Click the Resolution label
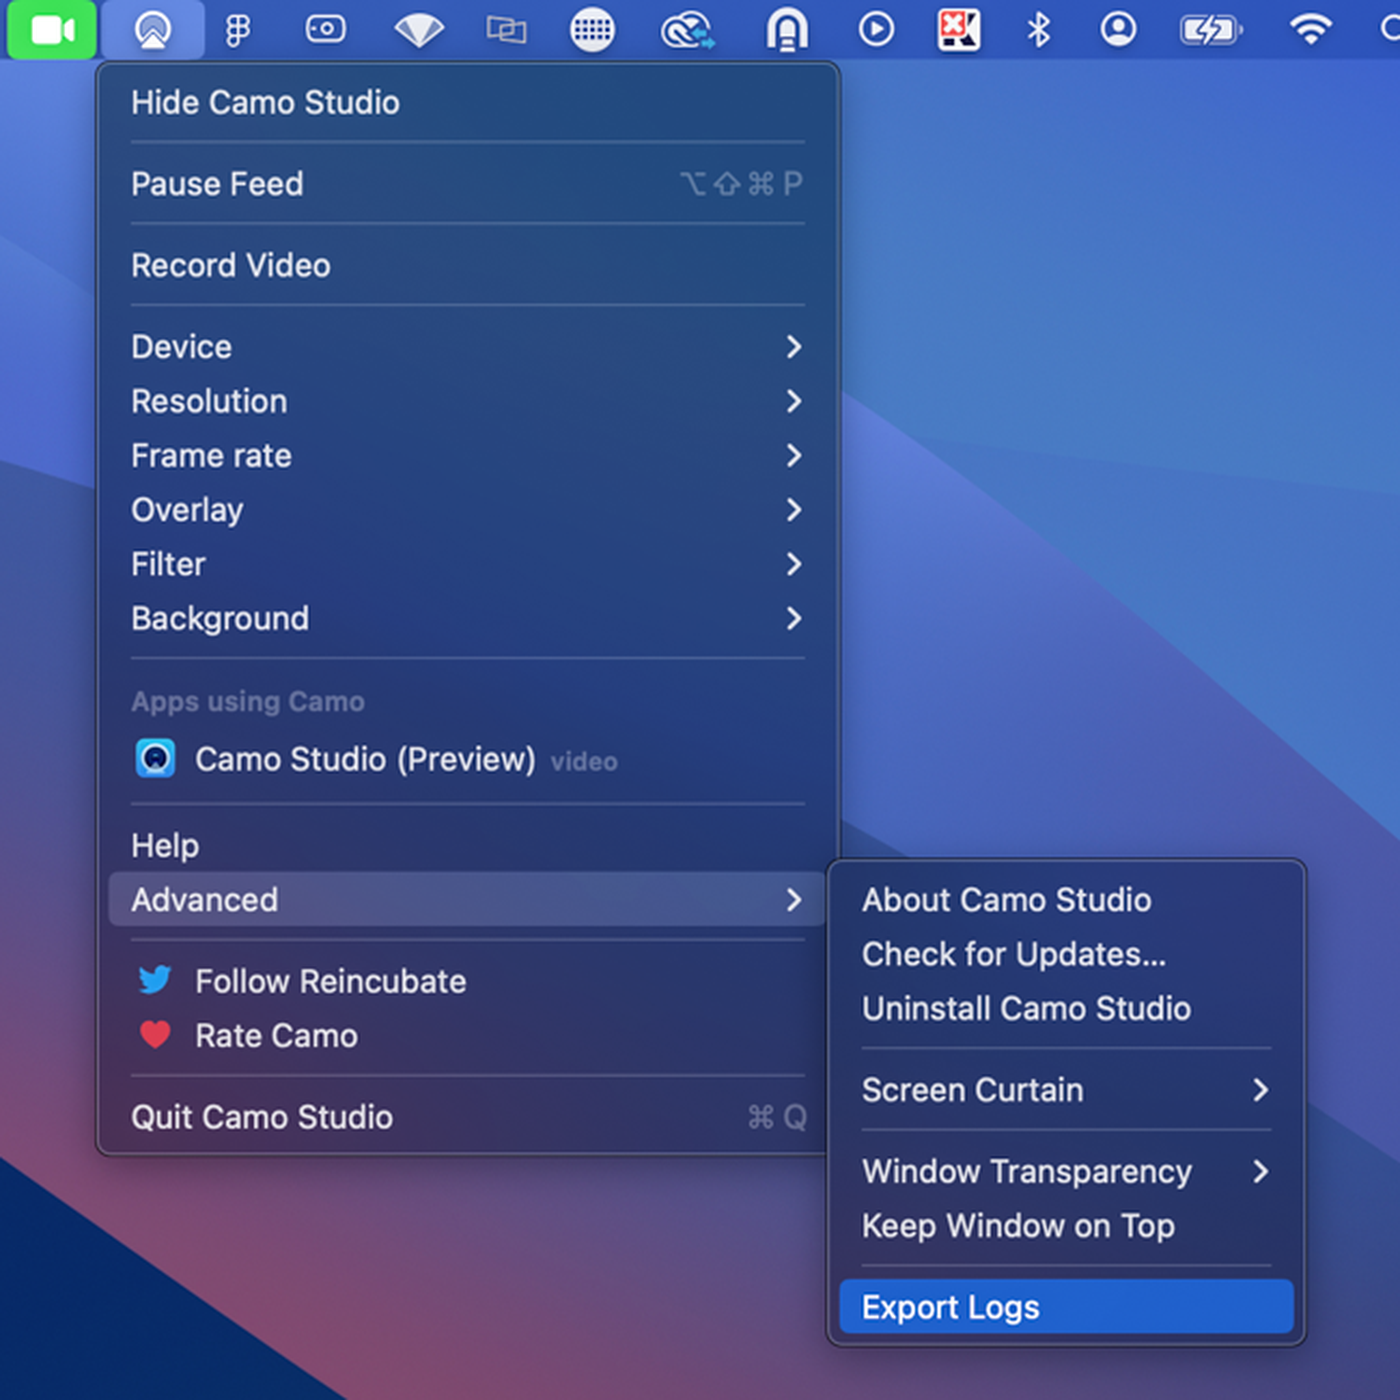The image size is (1400, 1400). pyautogui.click(x=209, y=401)
